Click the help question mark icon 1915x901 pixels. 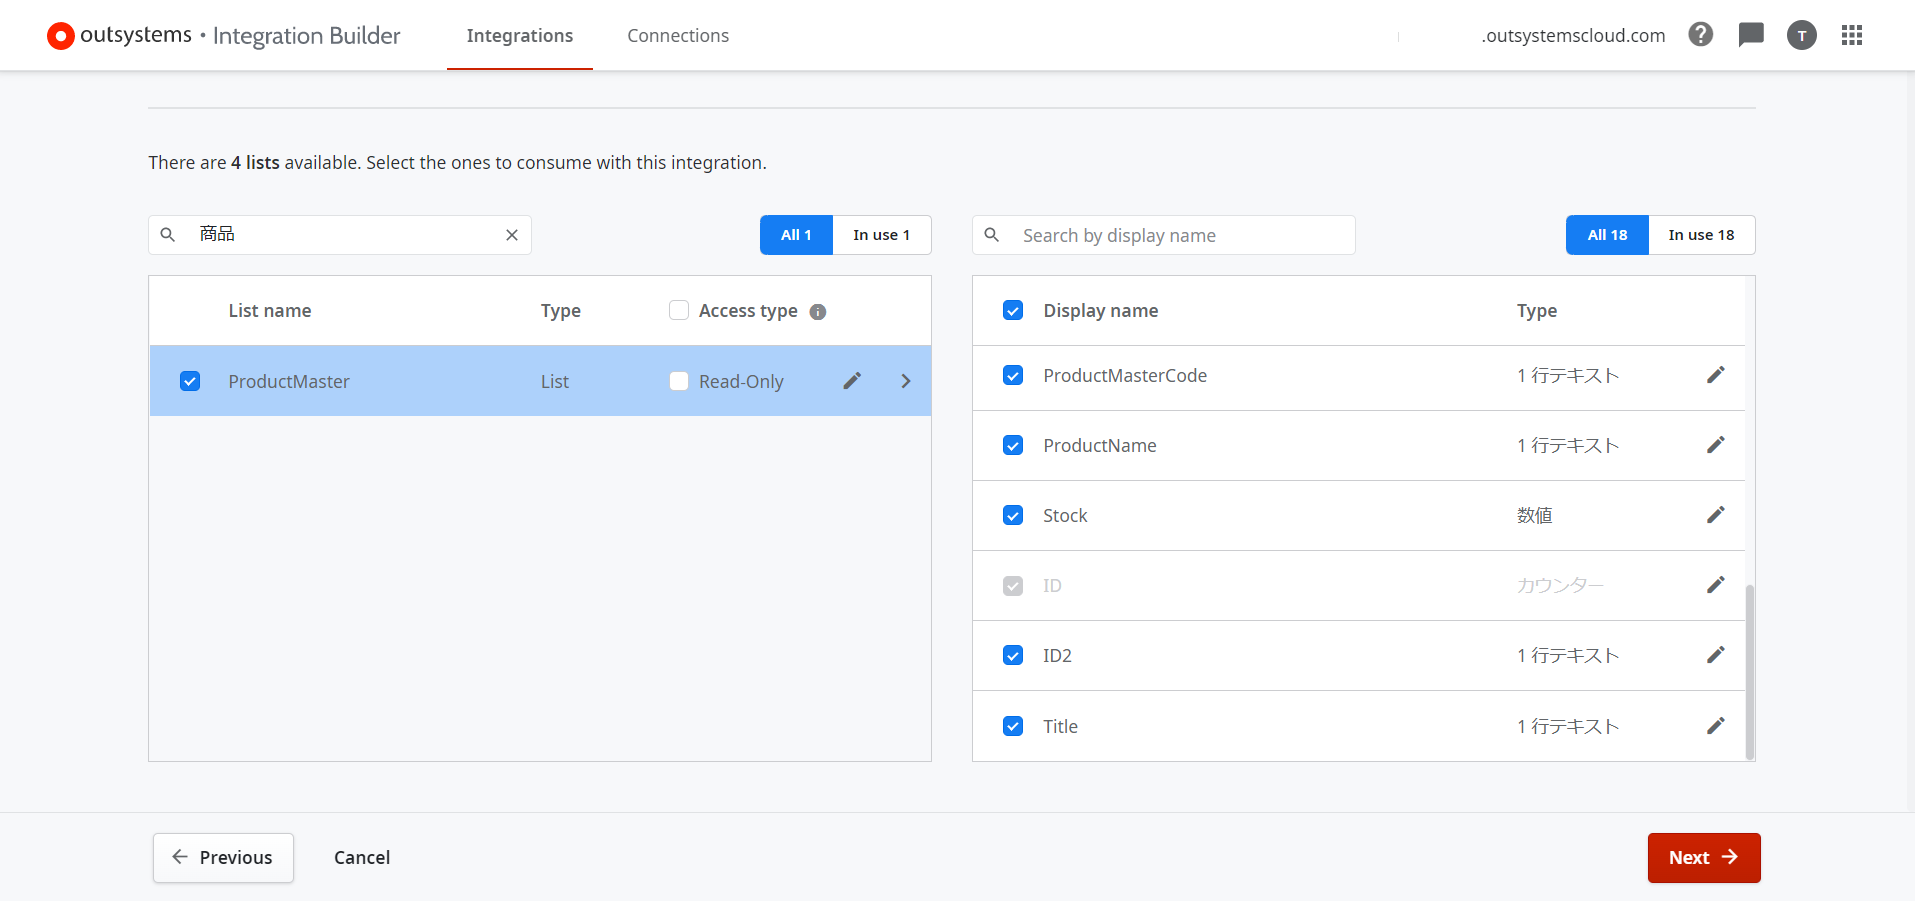1700,35
